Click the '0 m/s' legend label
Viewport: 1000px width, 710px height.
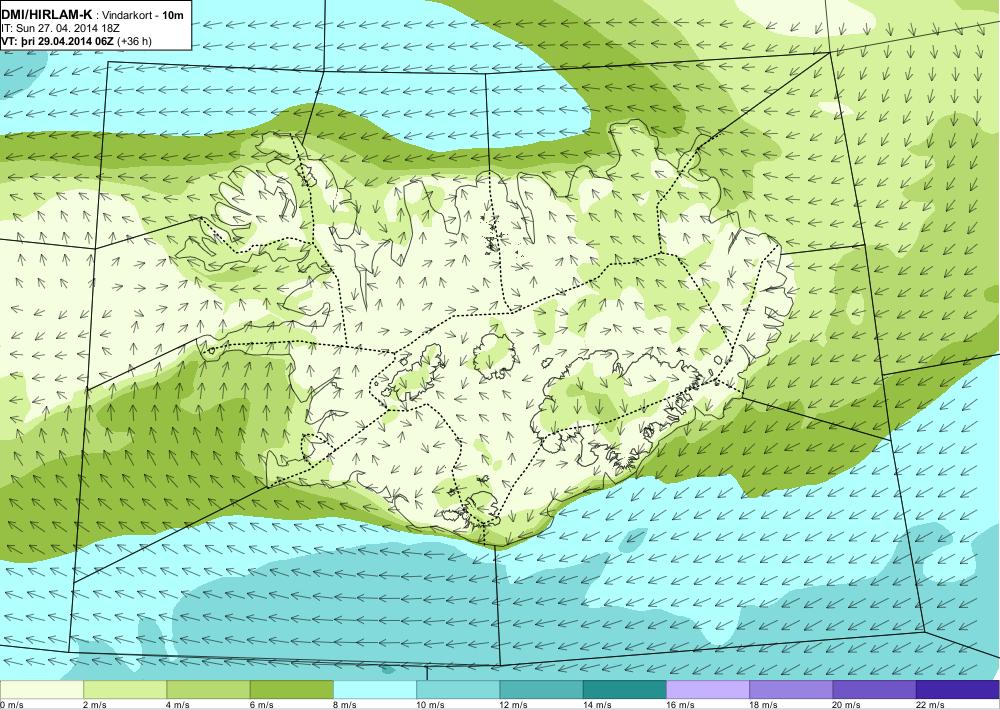12,705
